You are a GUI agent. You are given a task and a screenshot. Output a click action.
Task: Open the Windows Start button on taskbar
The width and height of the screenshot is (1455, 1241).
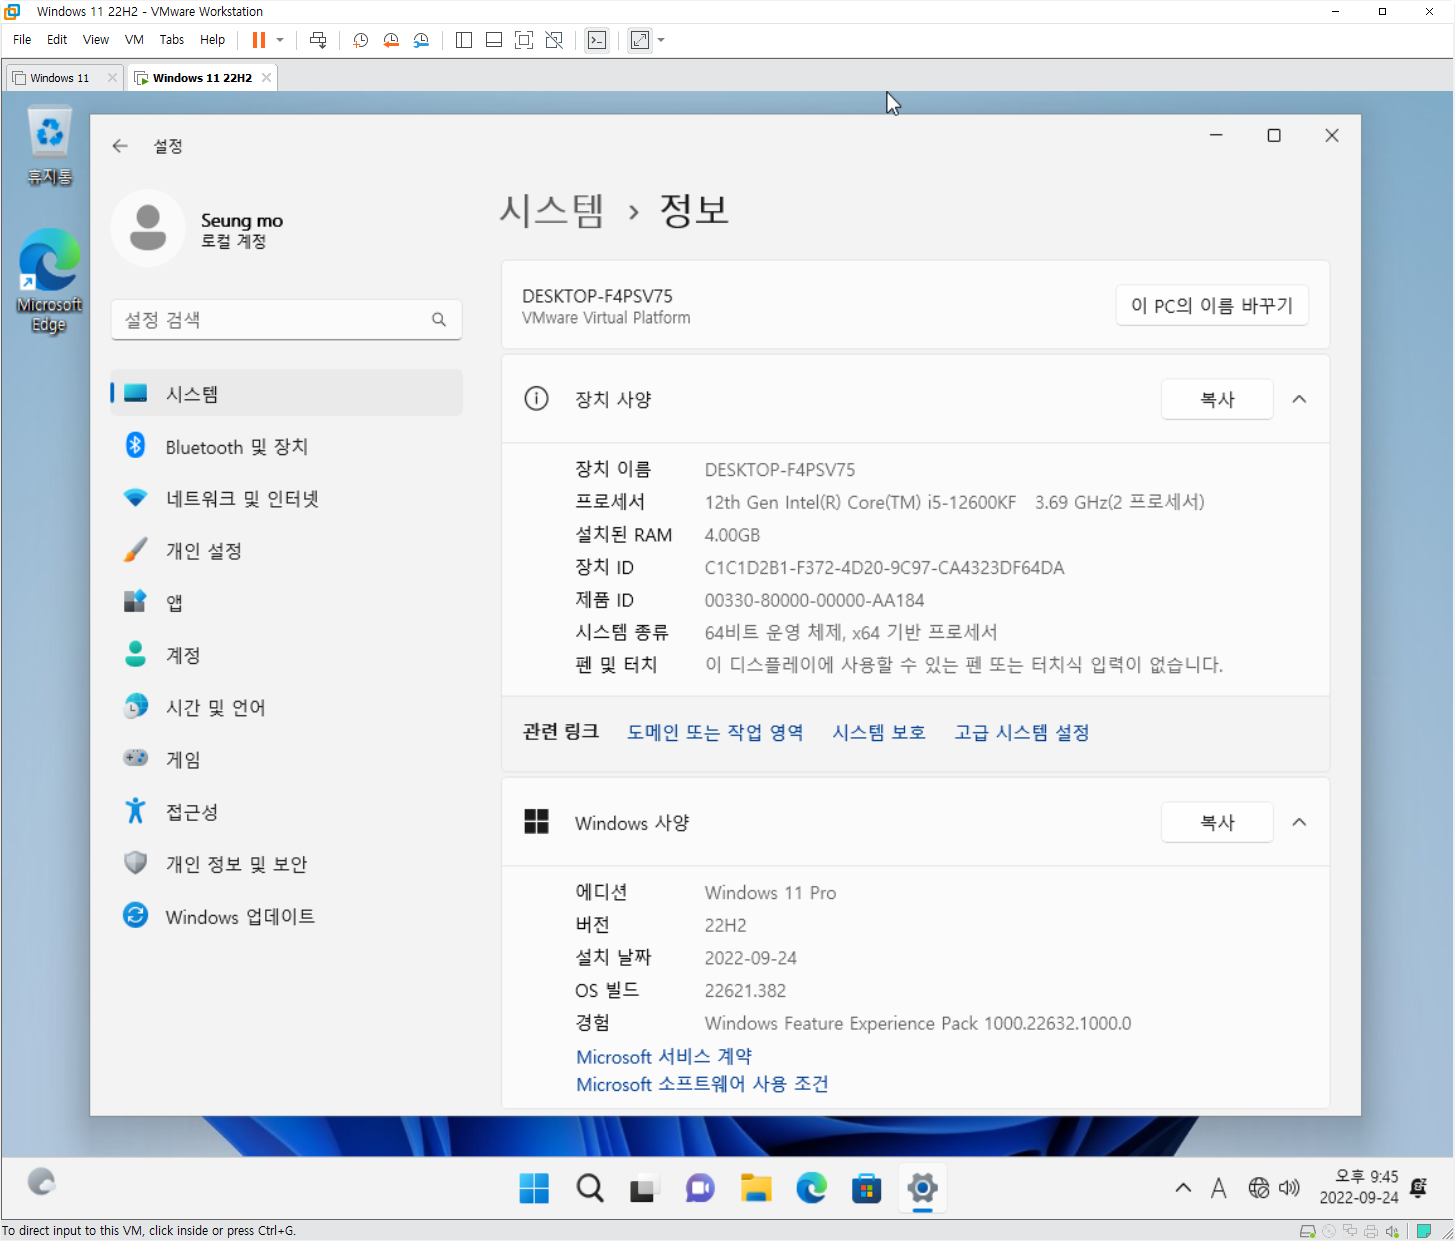[x=534, y=1188]
